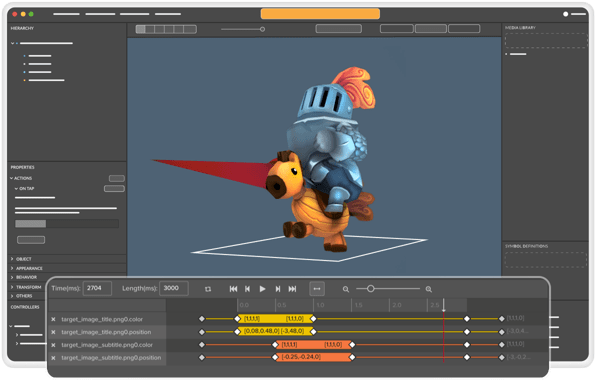Click the target_image_subtitle.png0.position track name
Screen dimensions: 595x381
click(111, 358)
